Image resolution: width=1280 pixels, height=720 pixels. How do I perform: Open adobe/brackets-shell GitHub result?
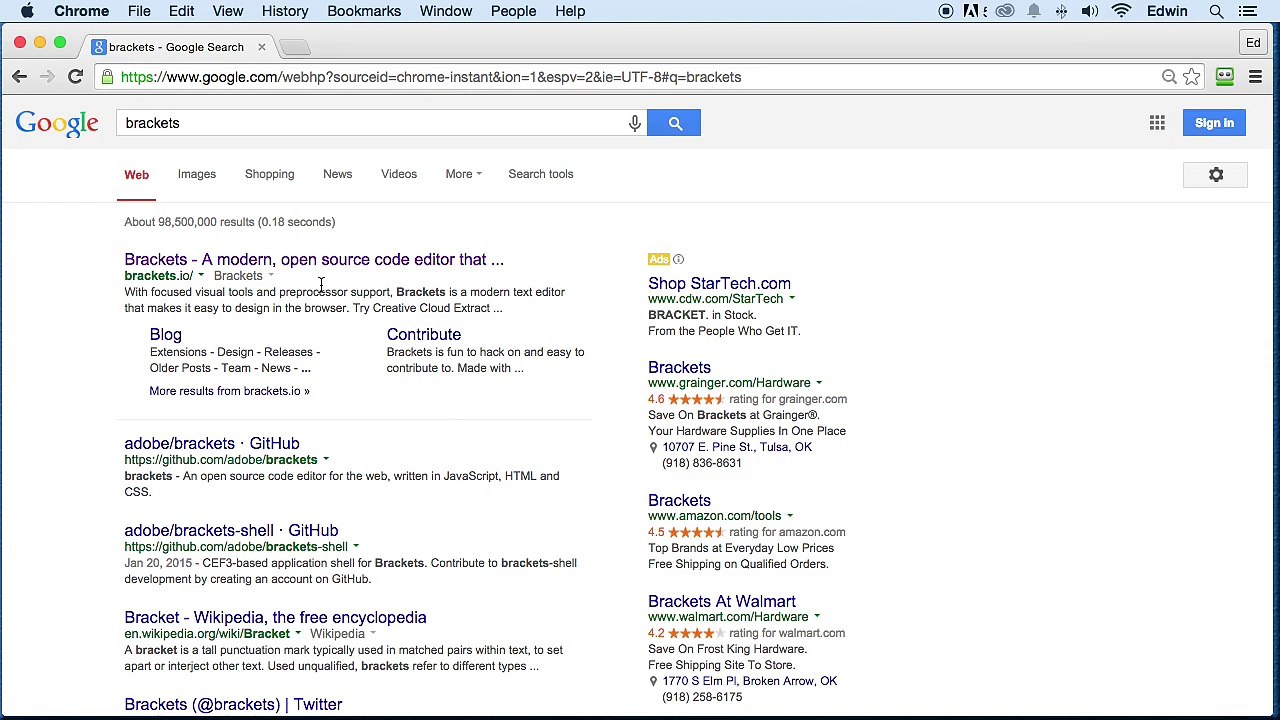point(231,531)
